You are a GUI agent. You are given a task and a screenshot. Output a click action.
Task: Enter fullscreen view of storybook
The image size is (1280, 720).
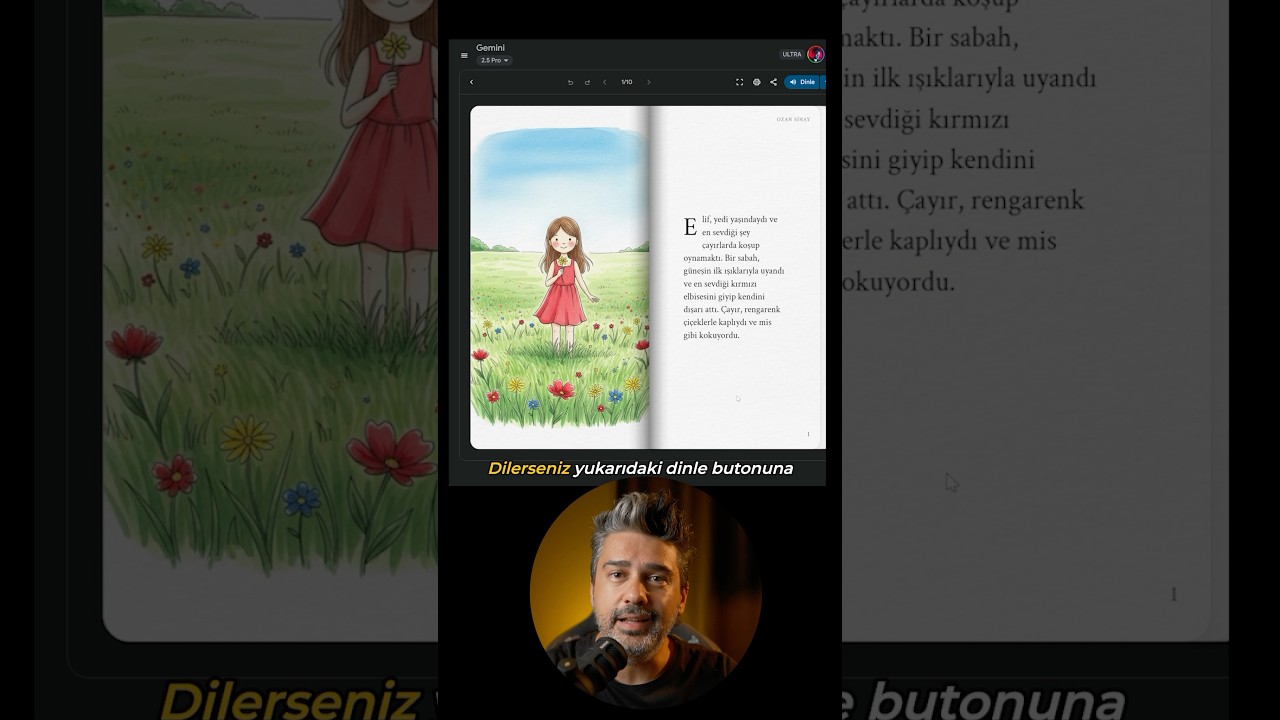[739, 82]
